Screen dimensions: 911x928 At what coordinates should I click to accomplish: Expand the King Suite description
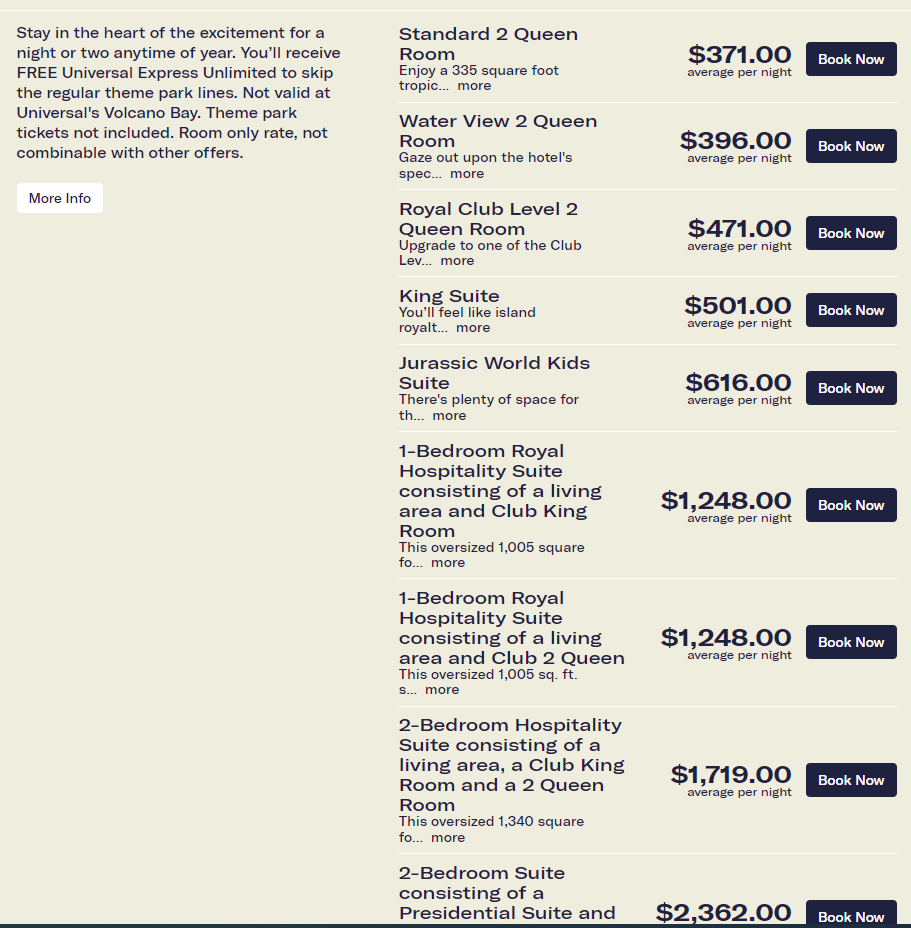point(473,328)
